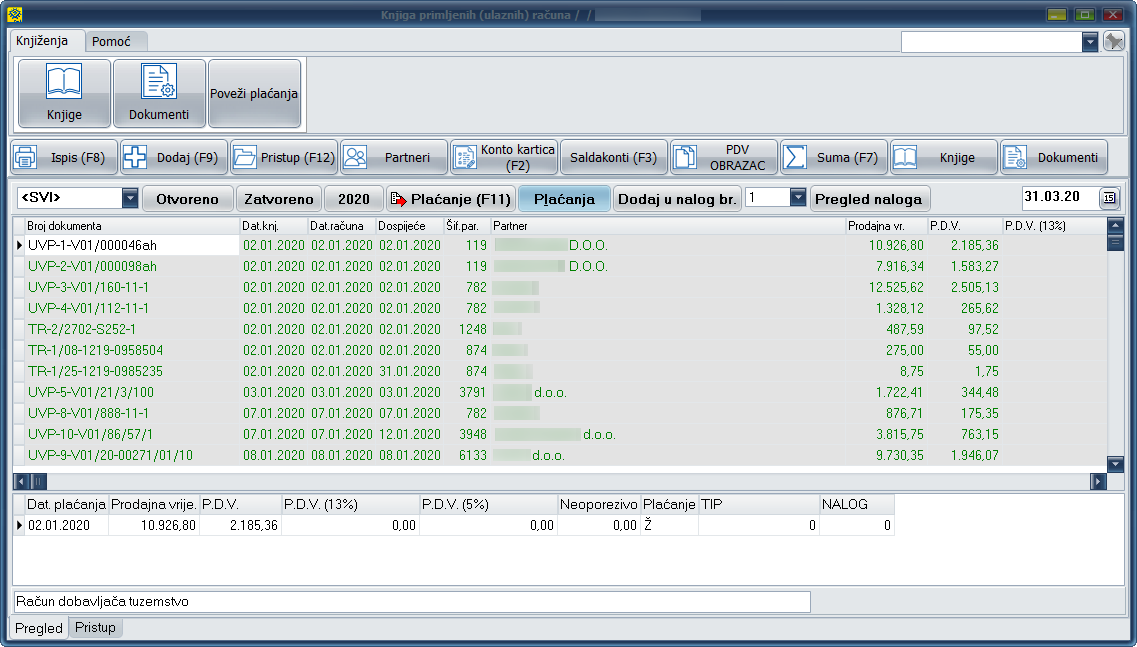This screenshot has height=647, width=1137.
Task: Open Knjige from the large ribbon icon
Action: 64,93
